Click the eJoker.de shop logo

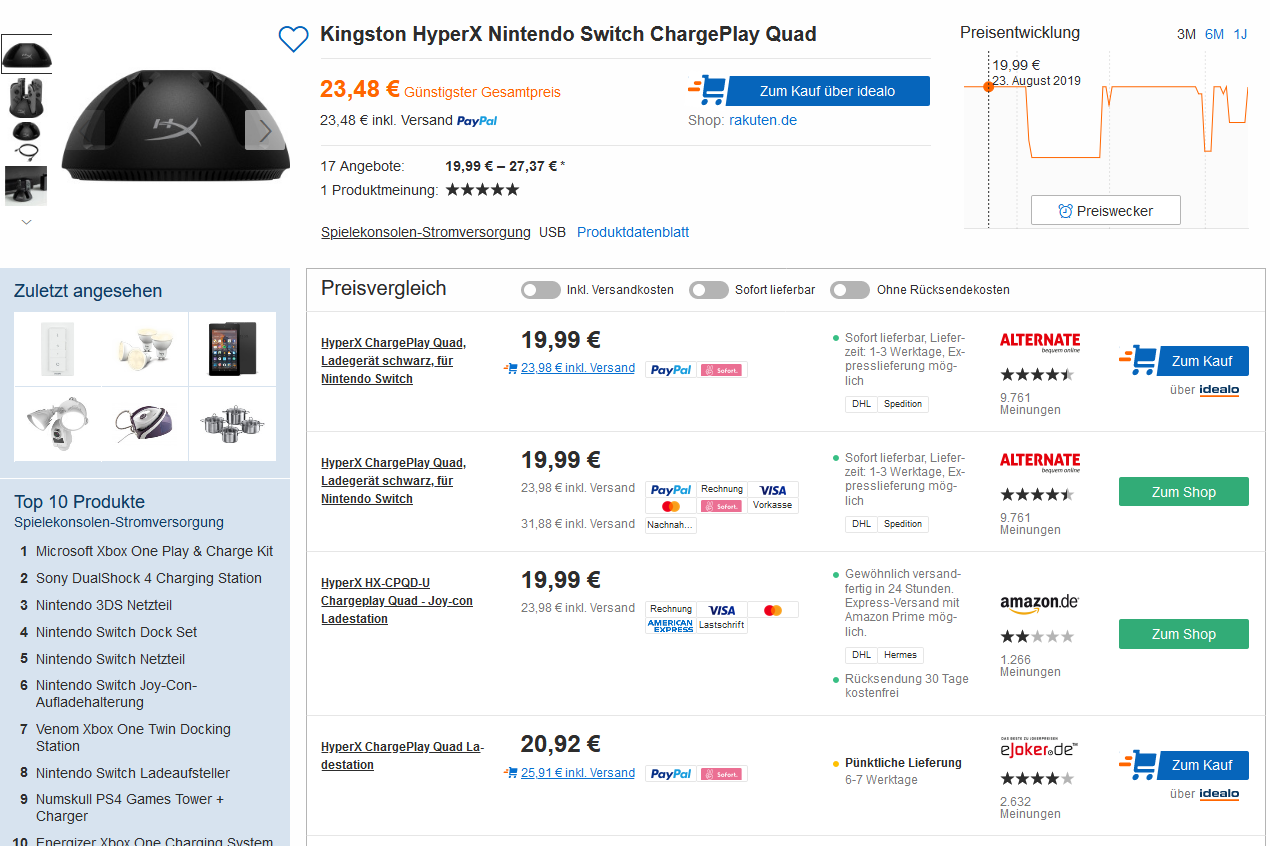[1039, 749]
